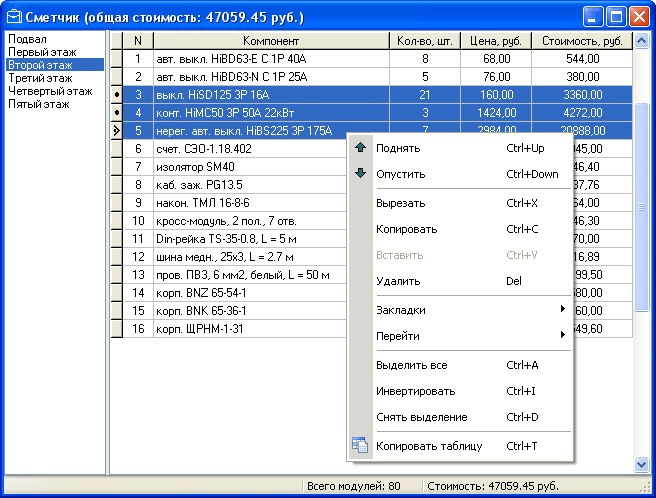Click the Сметчик app icon in the title bar
This screenshot has width=656, height=498.
pos(14,17)
